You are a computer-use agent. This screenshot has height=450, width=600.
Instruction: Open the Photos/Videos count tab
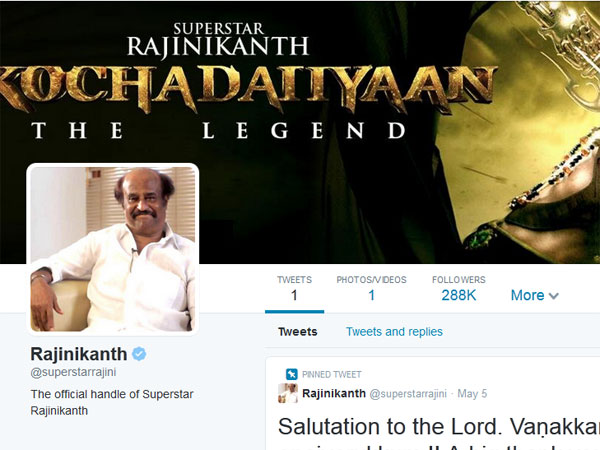(372, 289)
